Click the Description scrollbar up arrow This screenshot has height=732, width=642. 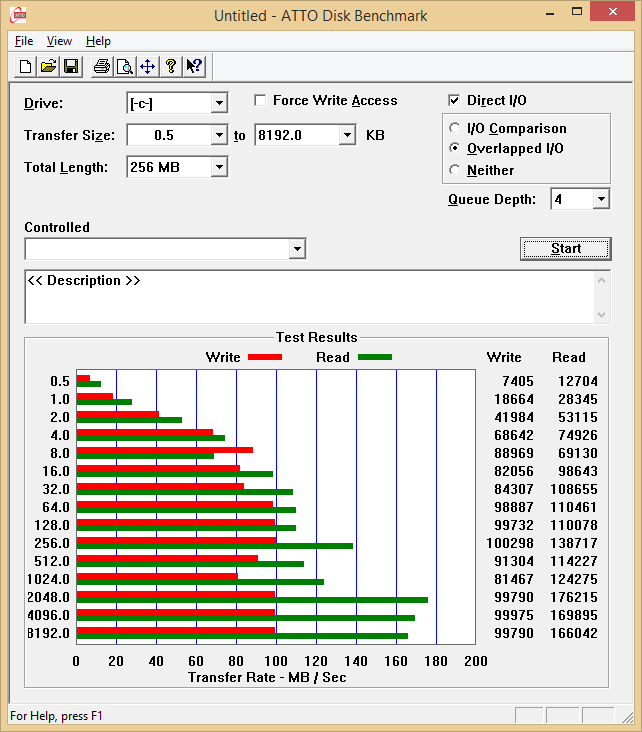(601, 280)
